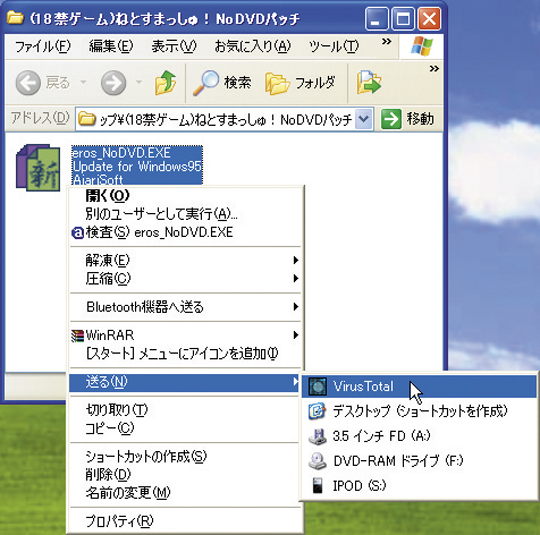Expand hidden toolbar buttons chevron

(434, 69)
